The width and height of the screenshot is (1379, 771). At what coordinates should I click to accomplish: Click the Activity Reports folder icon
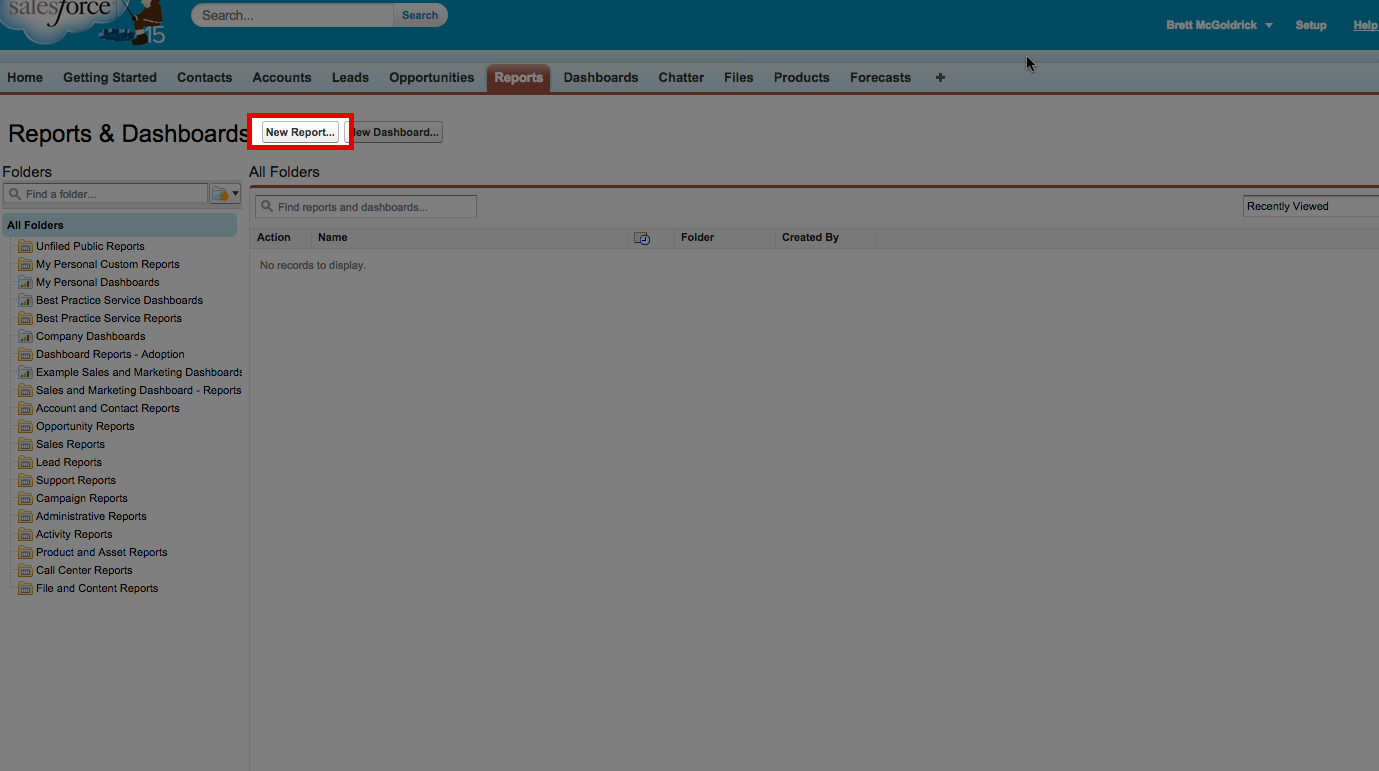click(26, 534)
